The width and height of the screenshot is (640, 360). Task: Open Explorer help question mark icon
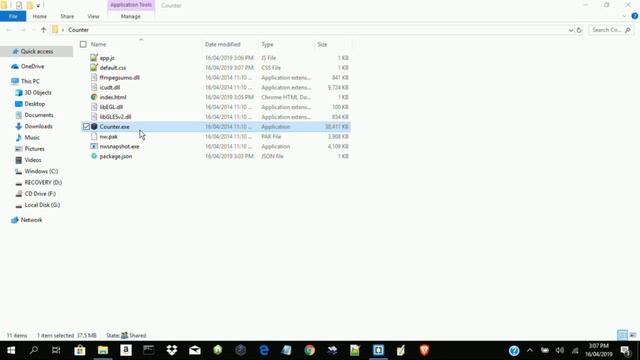[x=634, y=16]
